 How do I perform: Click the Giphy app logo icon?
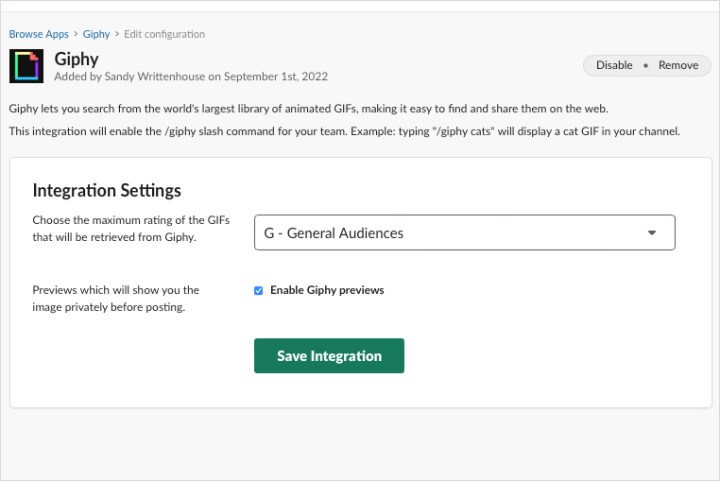coord(26,66)
